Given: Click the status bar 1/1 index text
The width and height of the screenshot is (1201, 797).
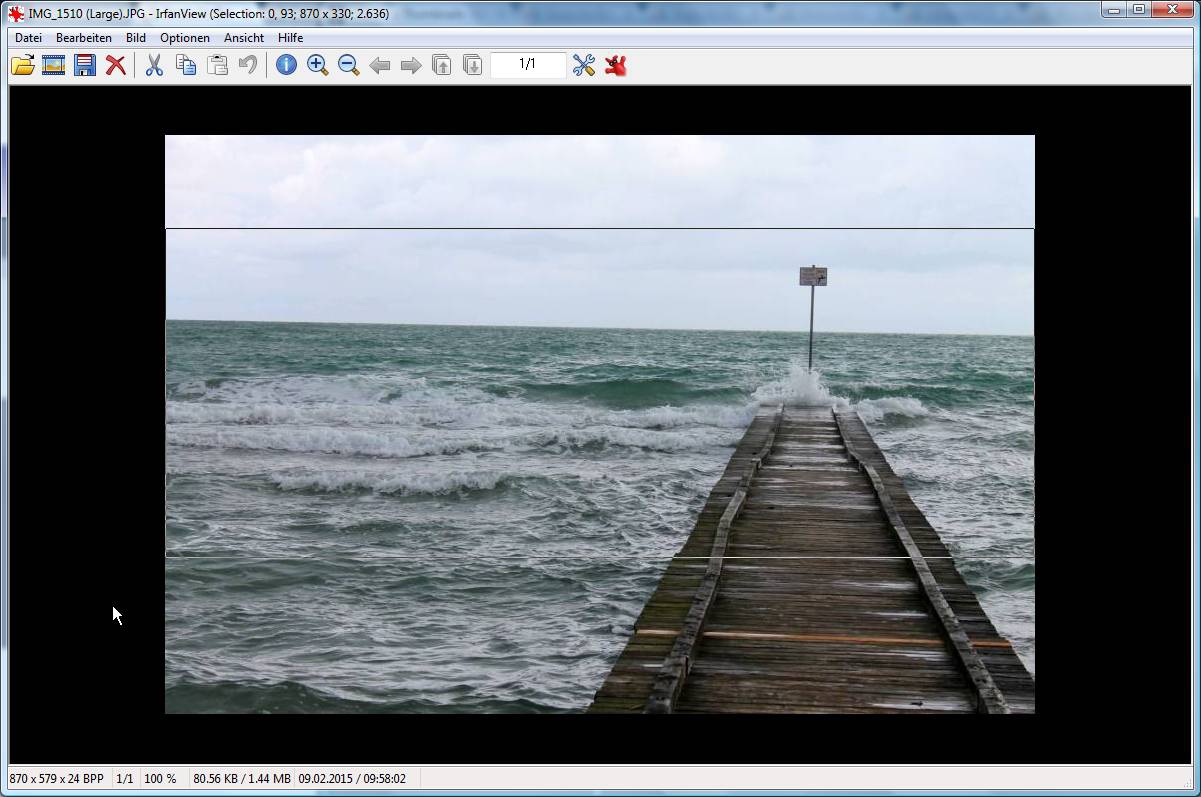Looking at the screenshot, I should point(125,779).
